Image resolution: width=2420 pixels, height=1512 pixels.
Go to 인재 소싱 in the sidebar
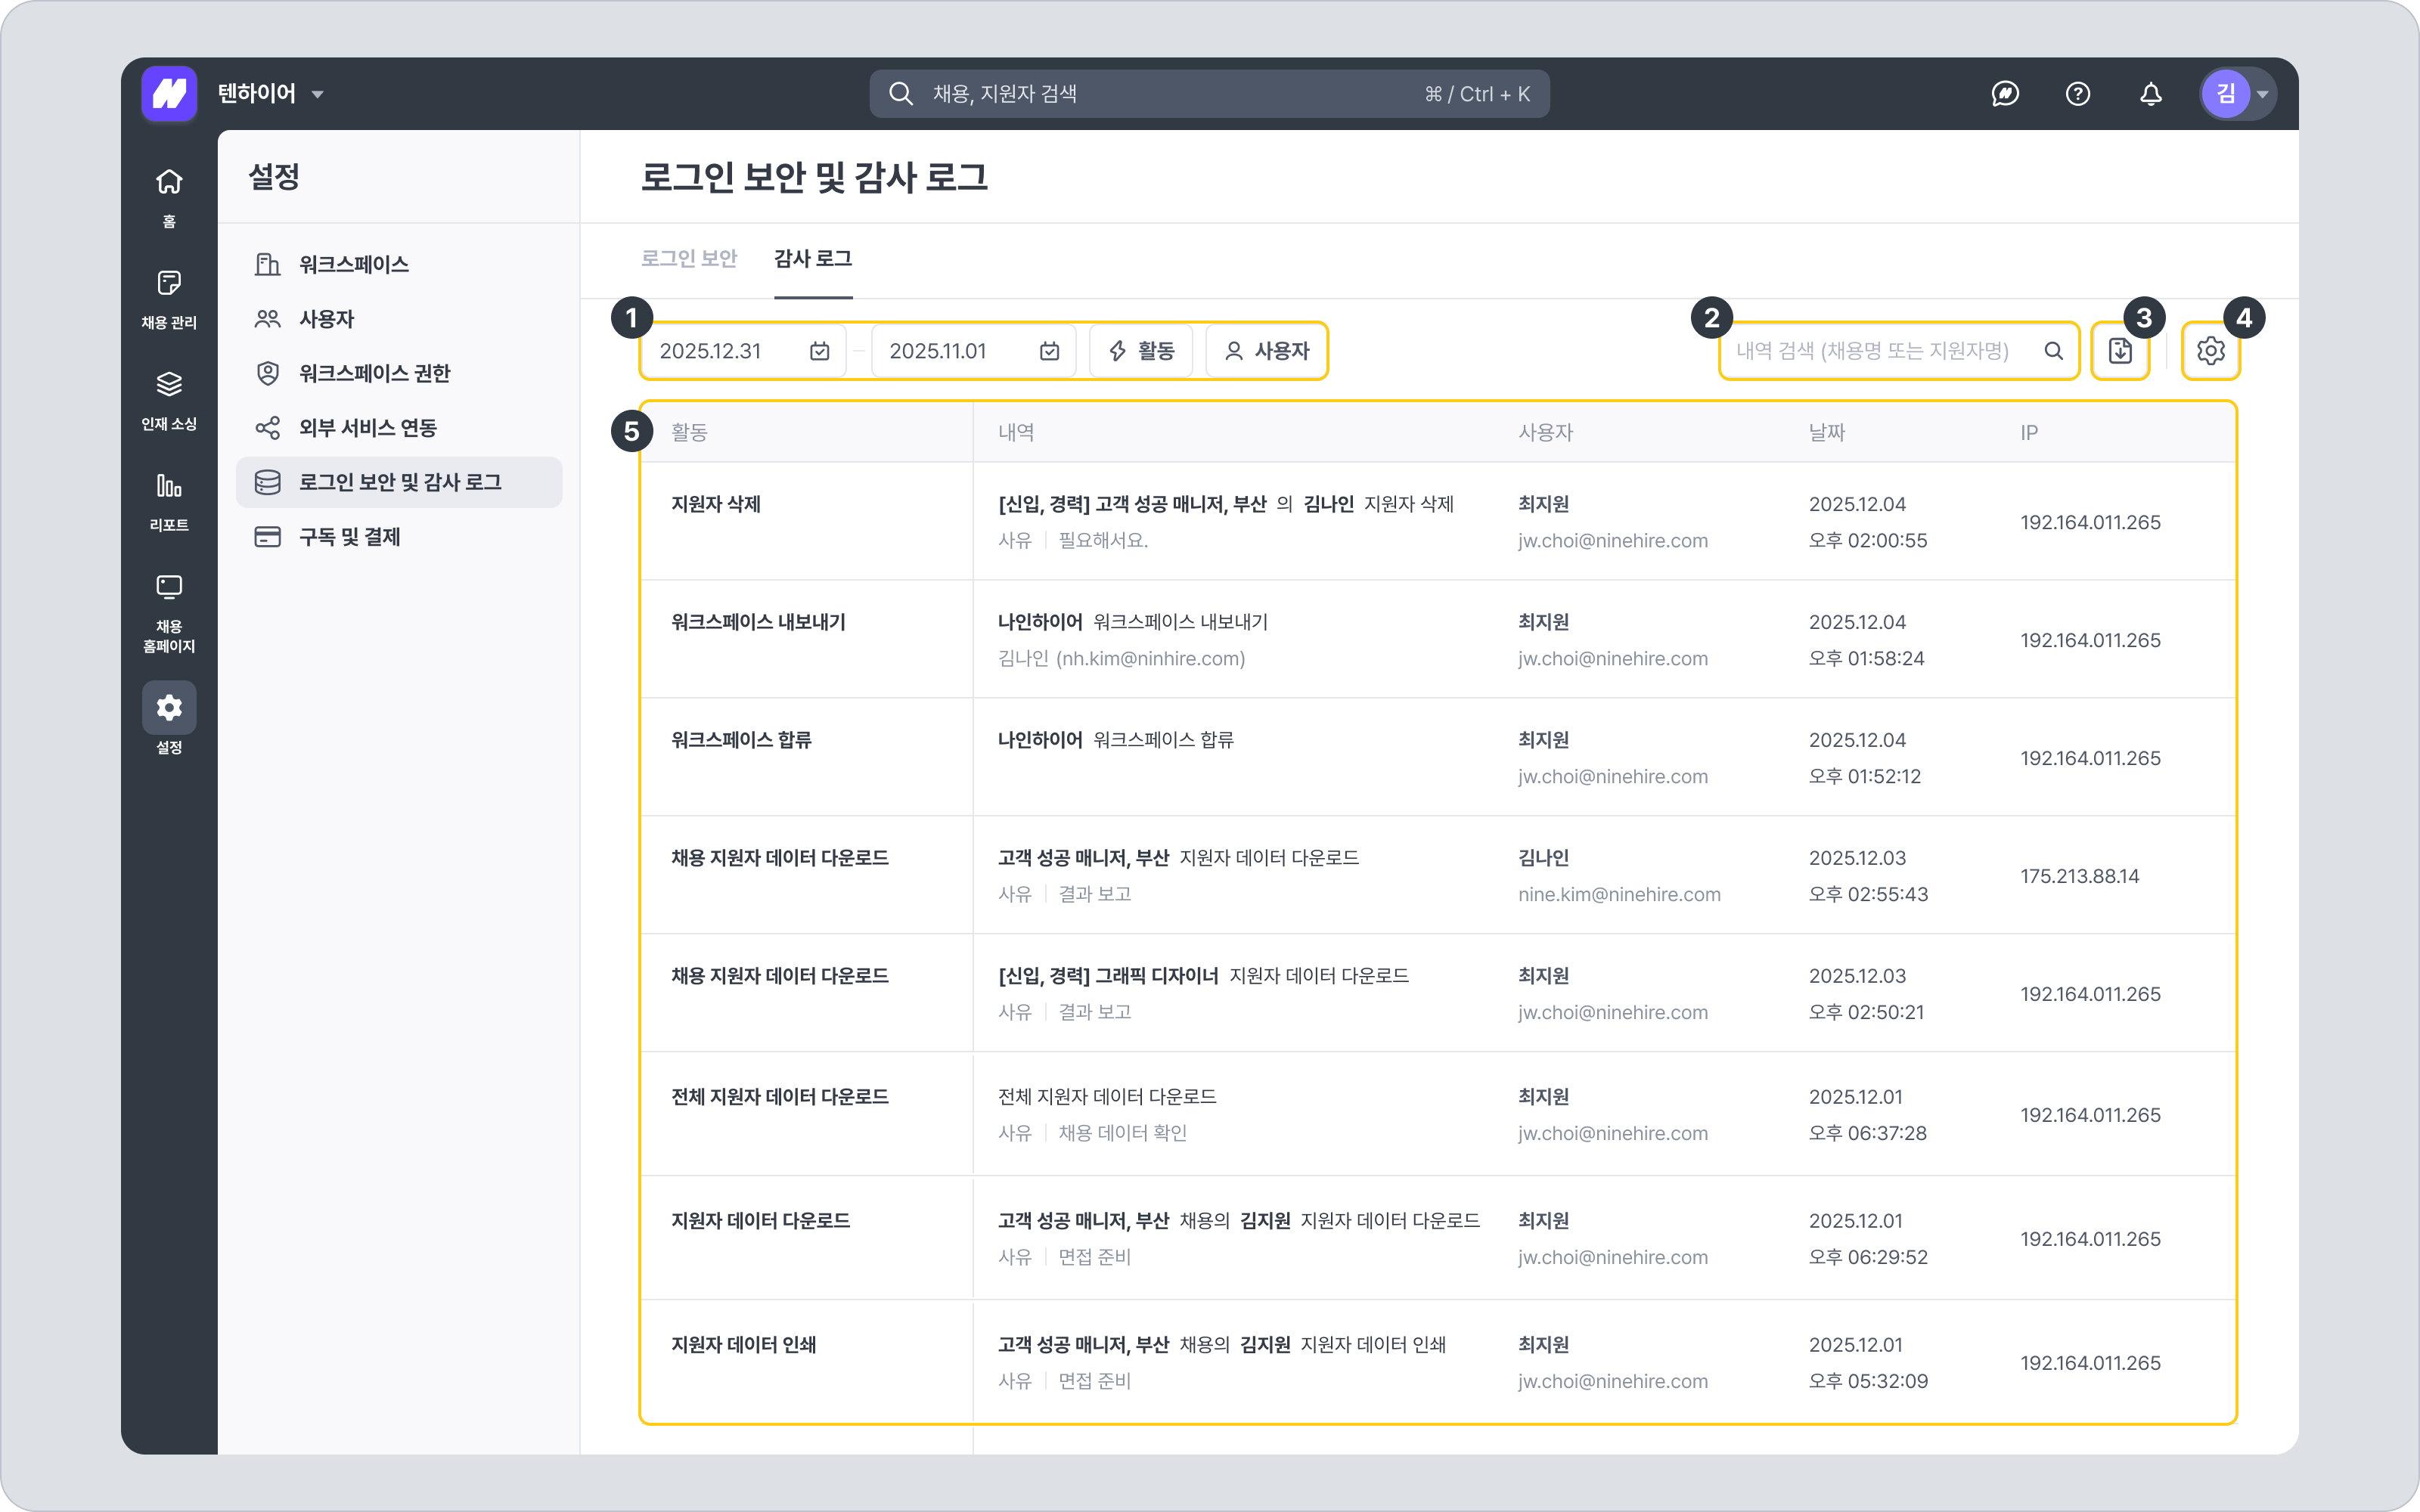point(169,399)
